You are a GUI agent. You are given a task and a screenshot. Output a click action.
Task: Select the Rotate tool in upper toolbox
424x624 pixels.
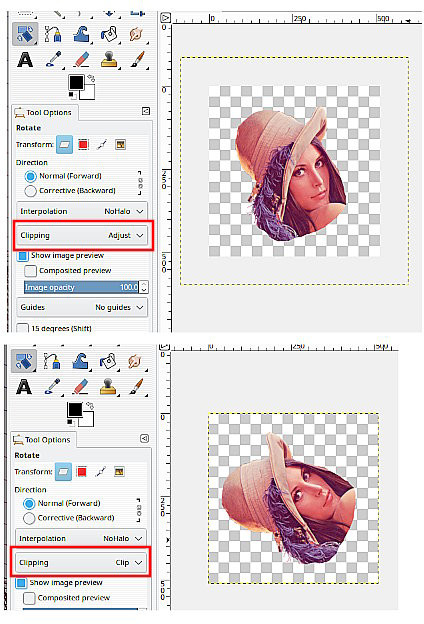(25, 34)
